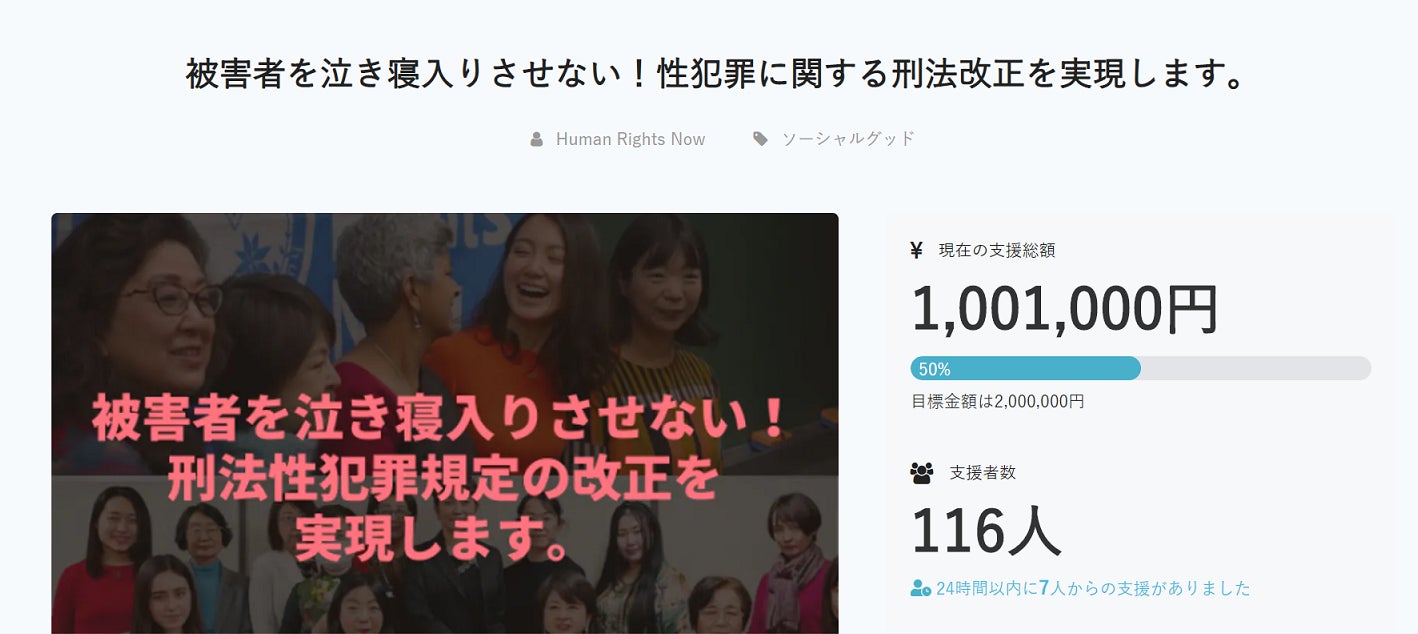The width and height of the screenshot is (1418, 634).
Task: Click the supporters group icon beside 支援者数
Action: click(921, 473)
